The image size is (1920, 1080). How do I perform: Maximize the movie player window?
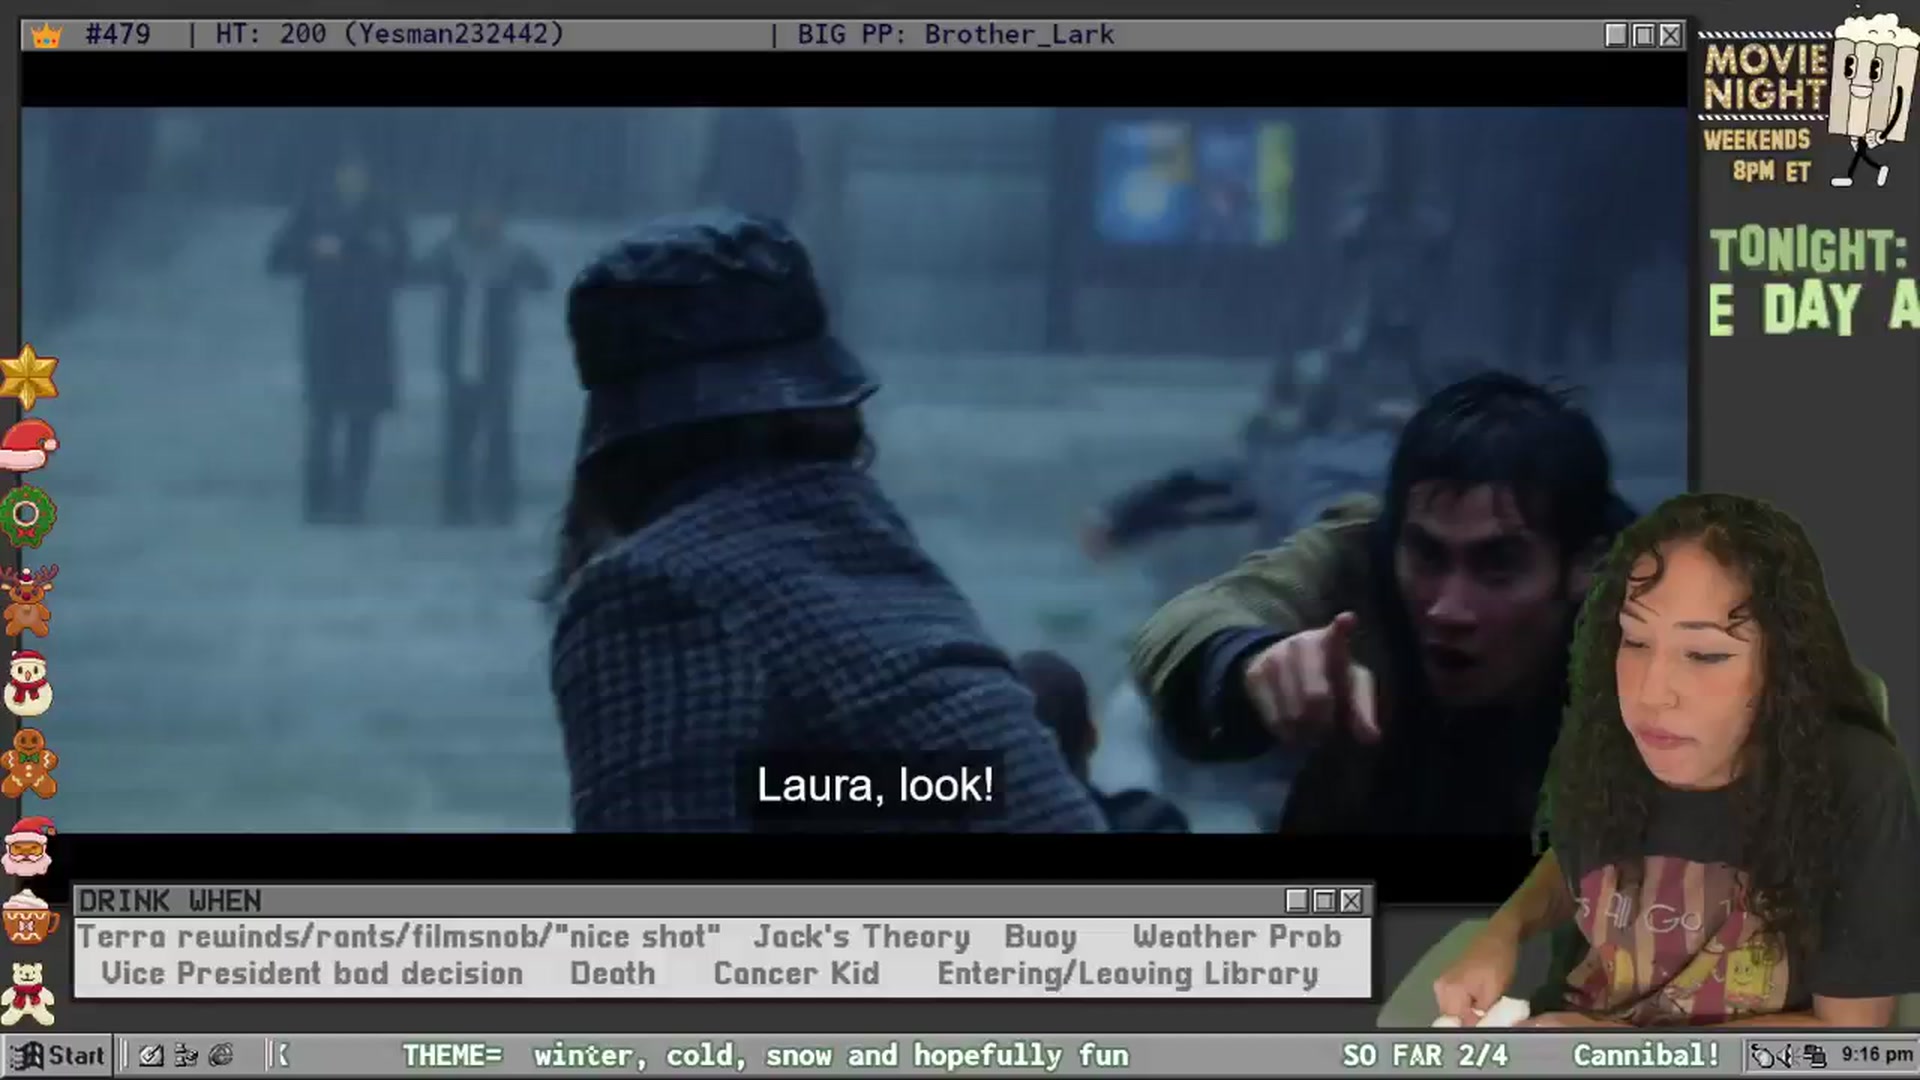point(1643,35)
